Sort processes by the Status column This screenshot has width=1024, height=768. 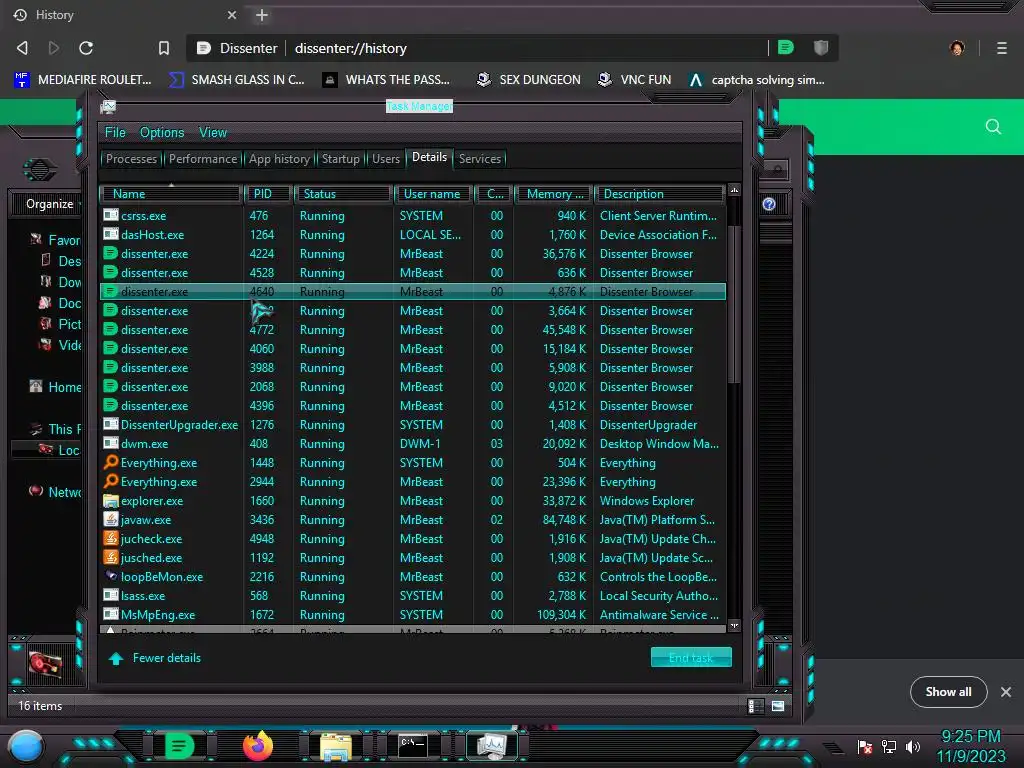point(343,194)
